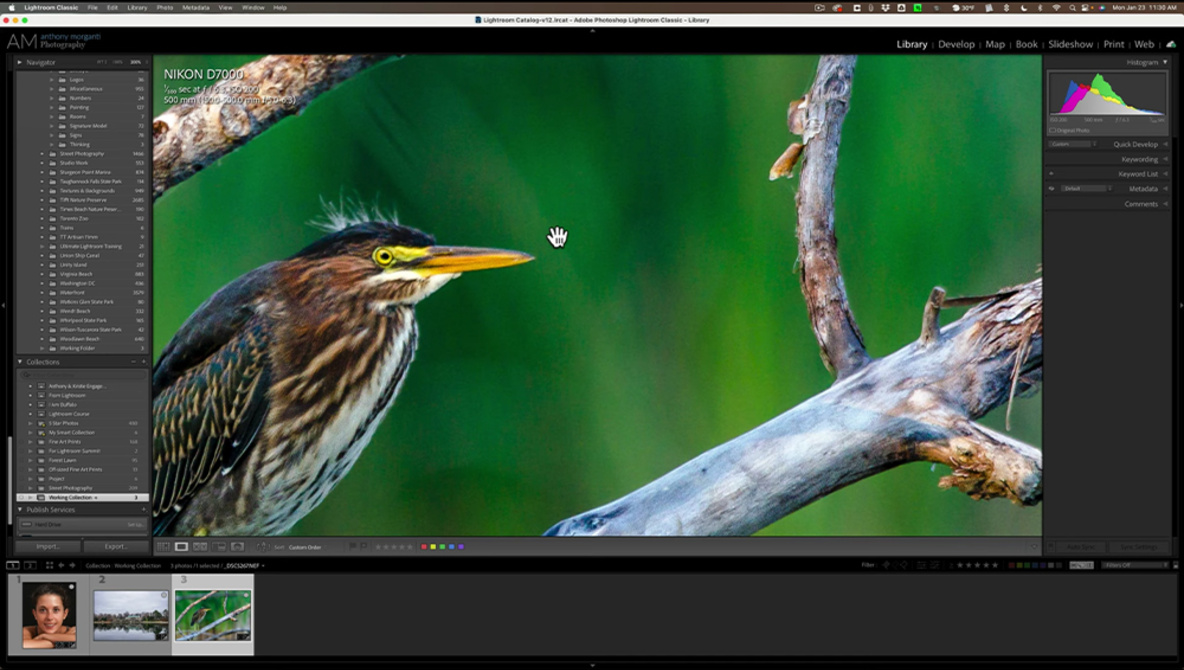Viewport: 1184px width, 670px height.
Task: Toggle the Metadata panel eye icon
Action: coord(1051,189)
